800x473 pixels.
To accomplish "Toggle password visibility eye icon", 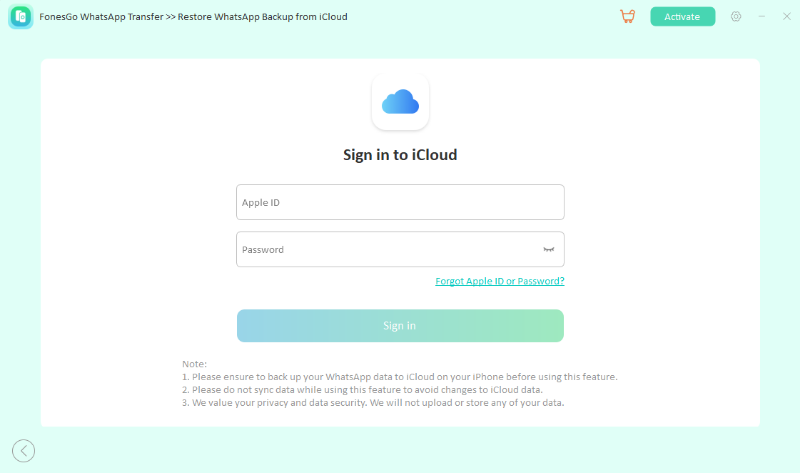I will (x=548, y=250).
